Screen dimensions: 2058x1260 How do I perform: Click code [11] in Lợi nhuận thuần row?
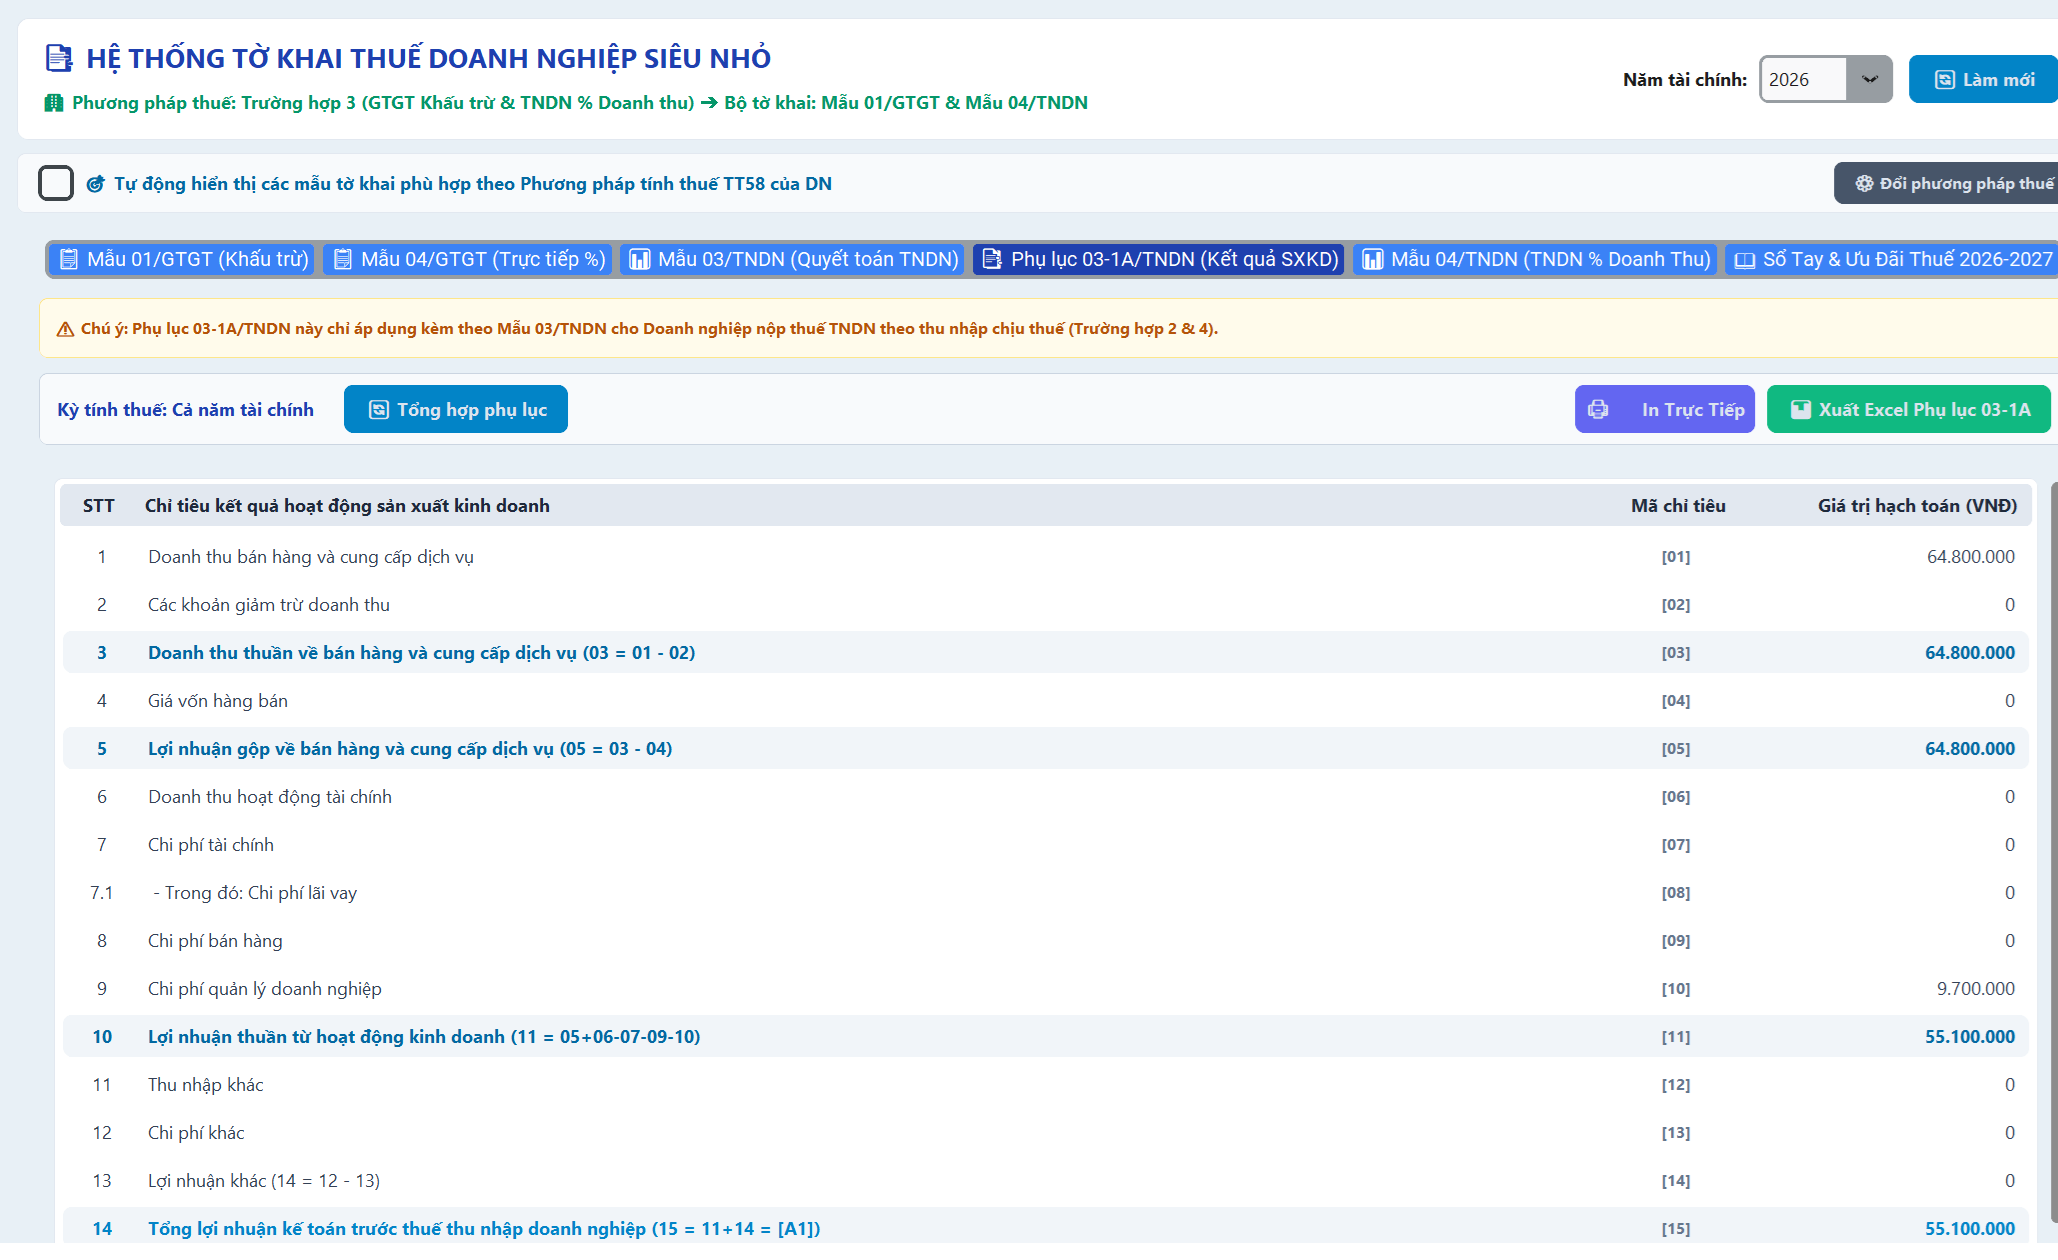(1676, 1037)
